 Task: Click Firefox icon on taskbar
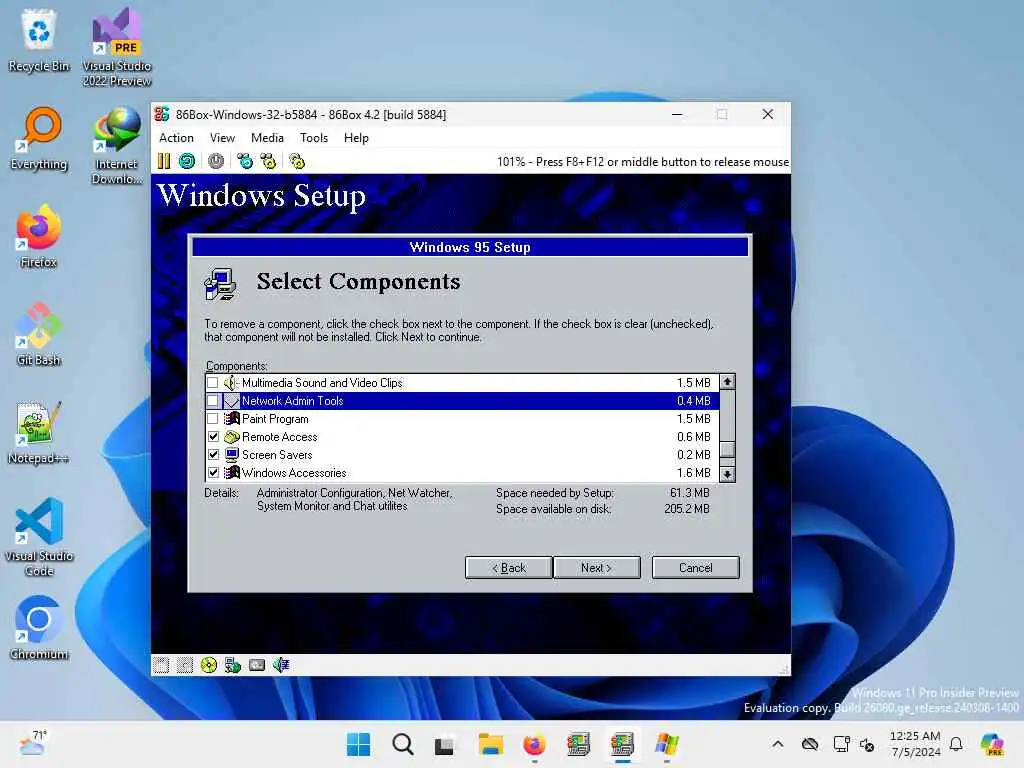coord(534,744)
